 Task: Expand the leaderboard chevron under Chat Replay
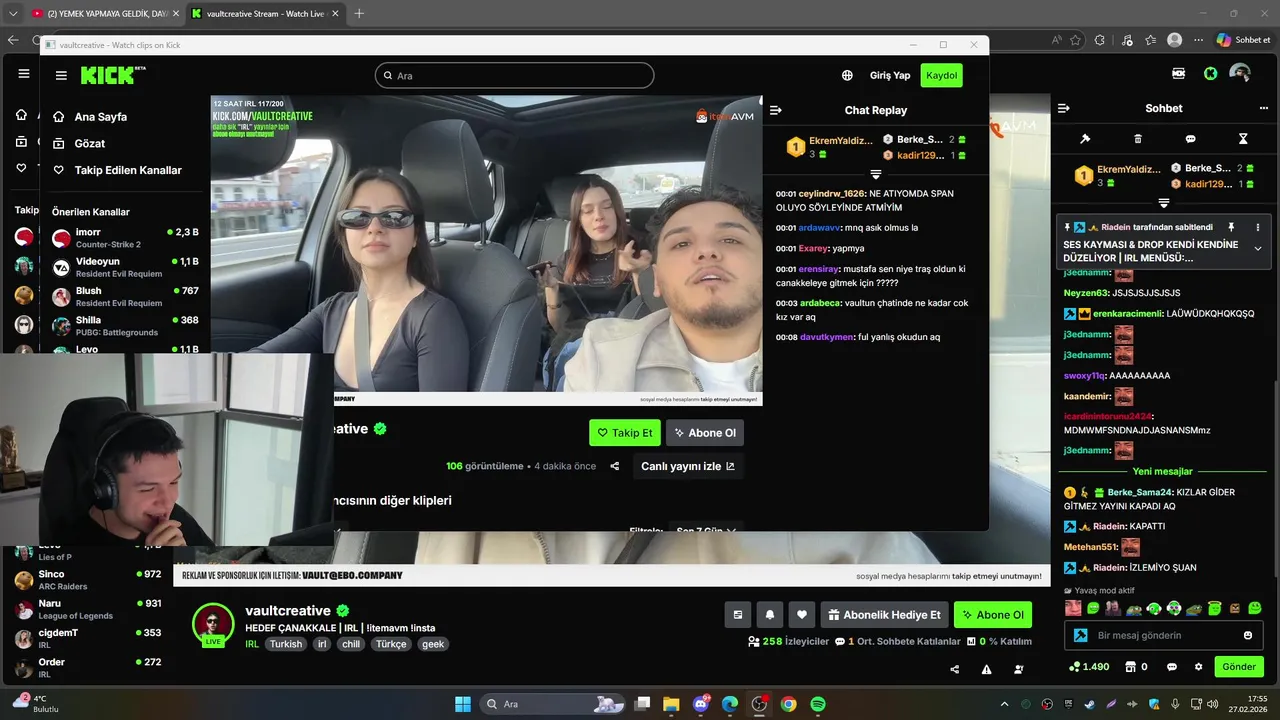876,175
